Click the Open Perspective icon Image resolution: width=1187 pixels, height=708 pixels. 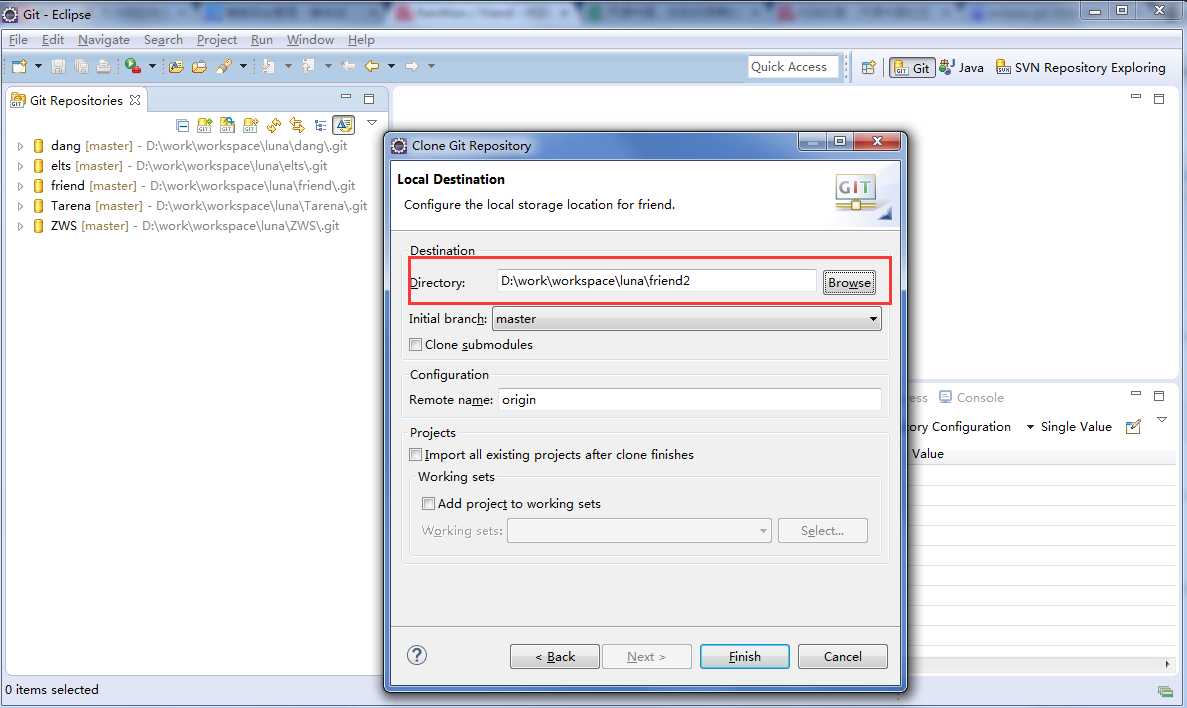coord(868,67)
